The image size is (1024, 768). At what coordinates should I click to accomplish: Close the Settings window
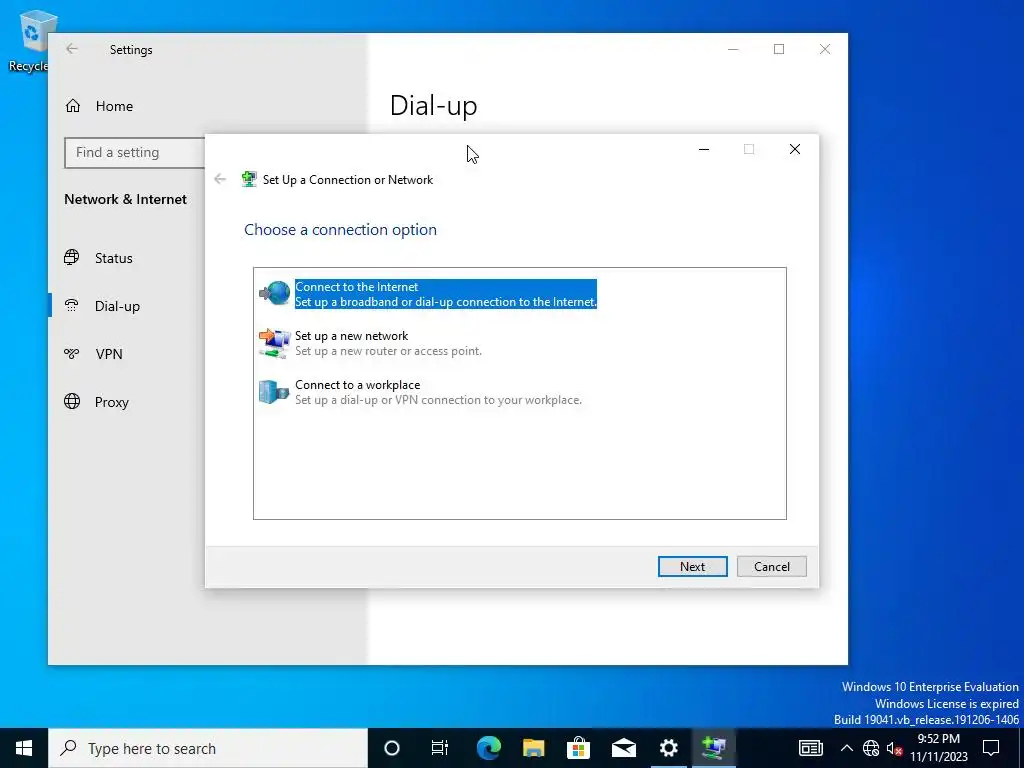825,49
